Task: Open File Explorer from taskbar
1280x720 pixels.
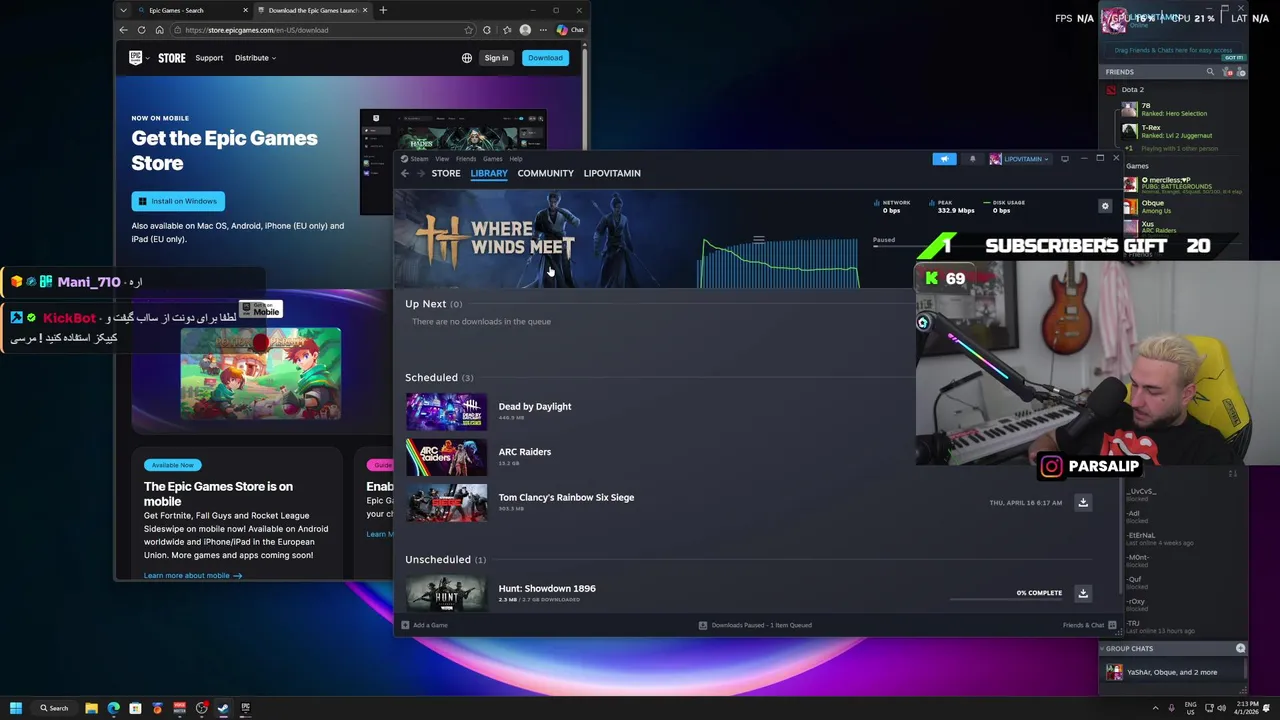Action: click(x=91, y=708)
